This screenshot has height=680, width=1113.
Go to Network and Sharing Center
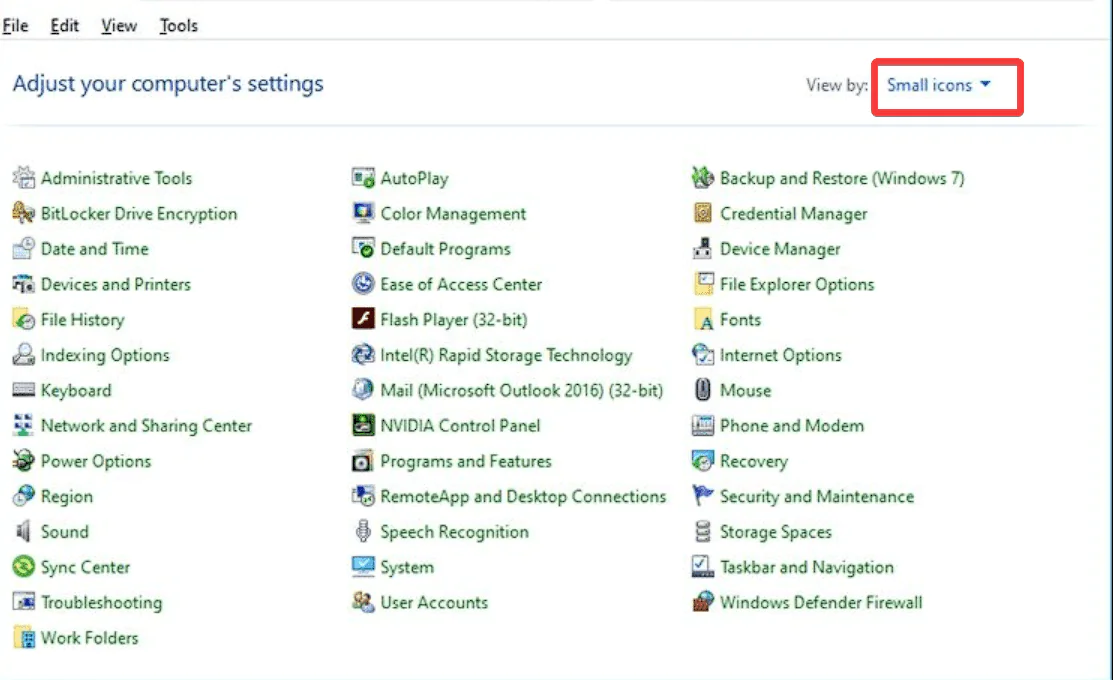[146, 426]
